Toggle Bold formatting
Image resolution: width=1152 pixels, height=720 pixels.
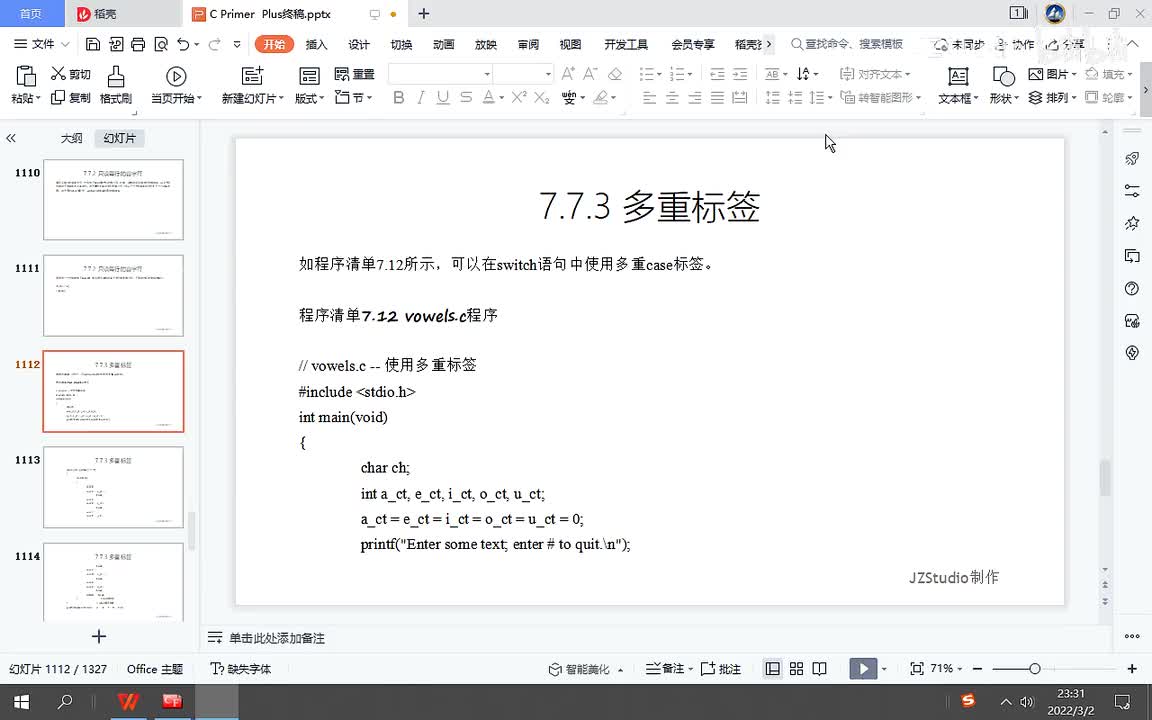[x=398, y=97]
